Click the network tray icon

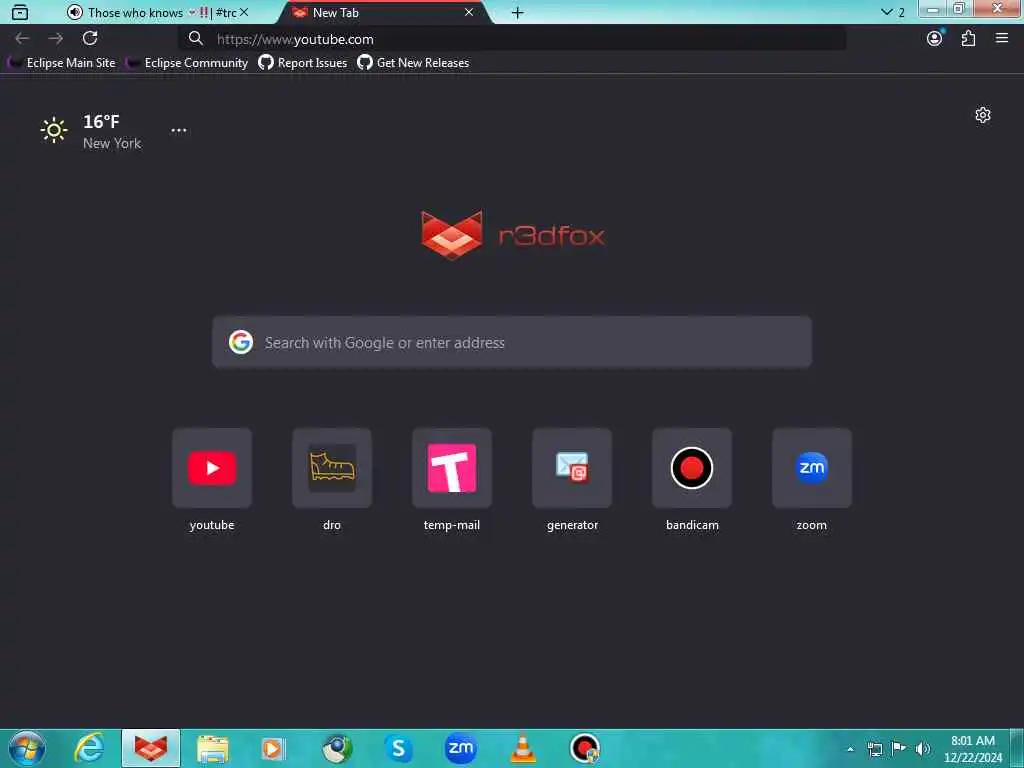(874, 749)
